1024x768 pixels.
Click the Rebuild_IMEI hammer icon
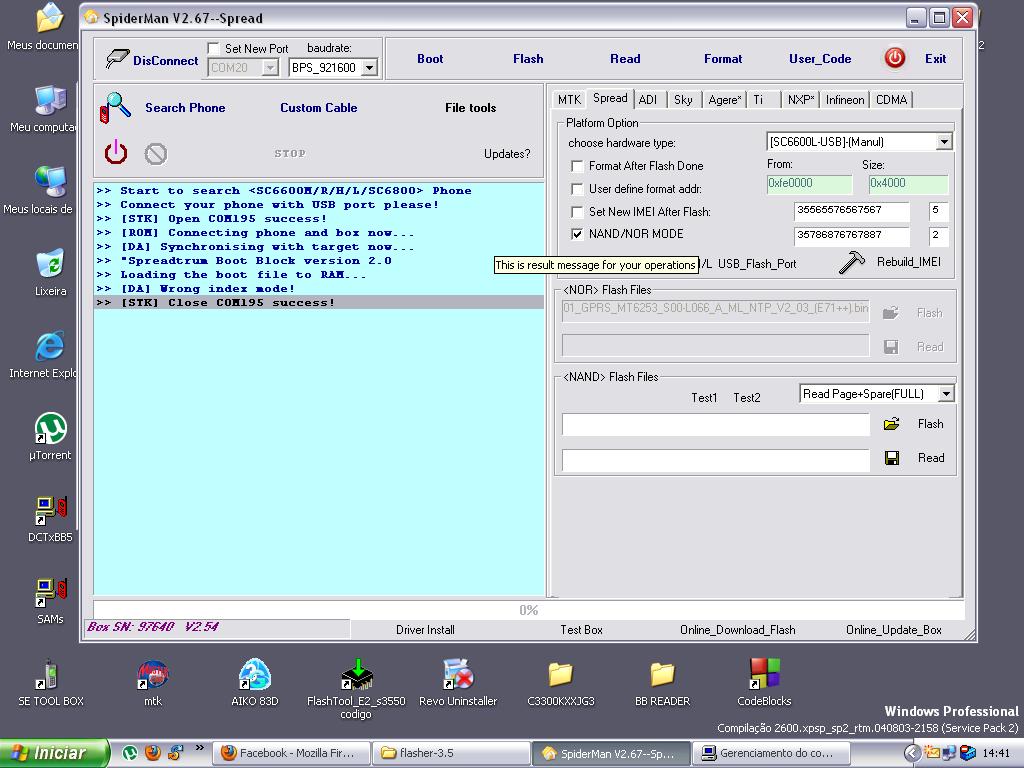click(852, 262)
